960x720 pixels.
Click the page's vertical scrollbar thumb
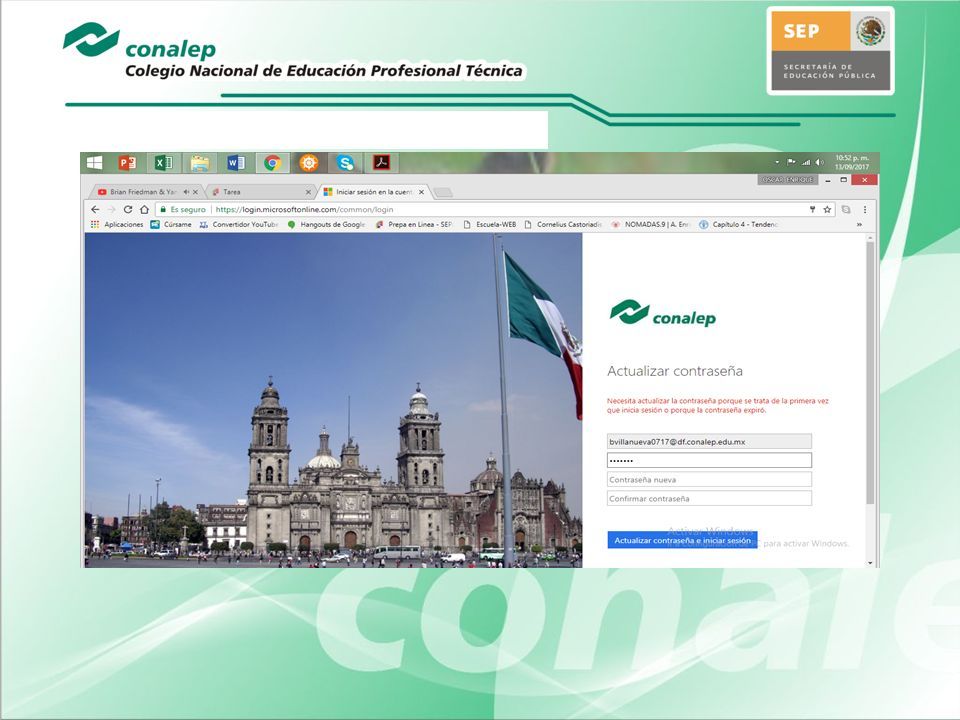click(870, 372)
